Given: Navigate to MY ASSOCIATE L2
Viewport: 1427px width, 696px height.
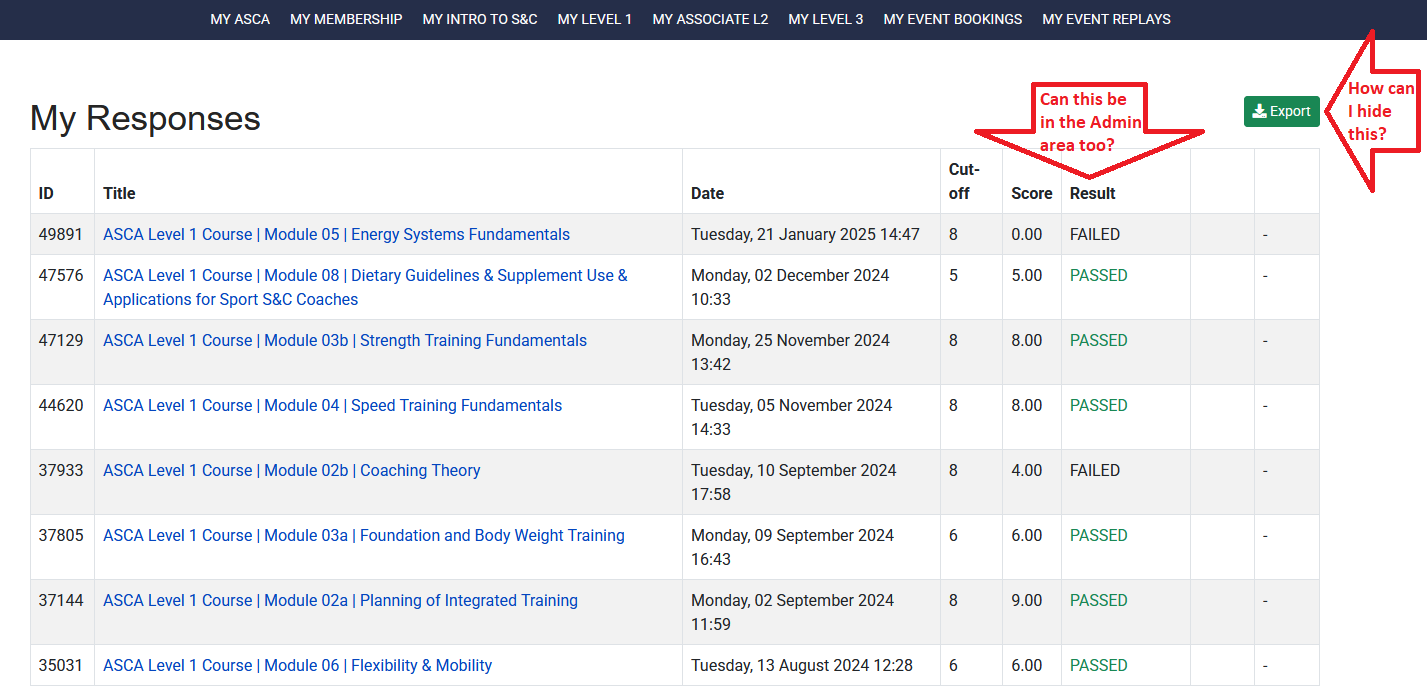Looking at the screenshot, I should click(710, 19).
